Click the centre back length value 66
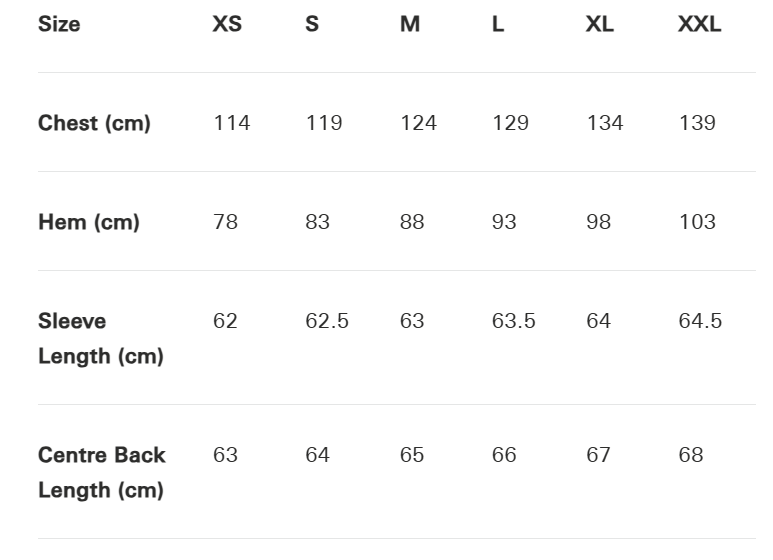The height and width of the screenshot is (560, 773). coord(504,455)
